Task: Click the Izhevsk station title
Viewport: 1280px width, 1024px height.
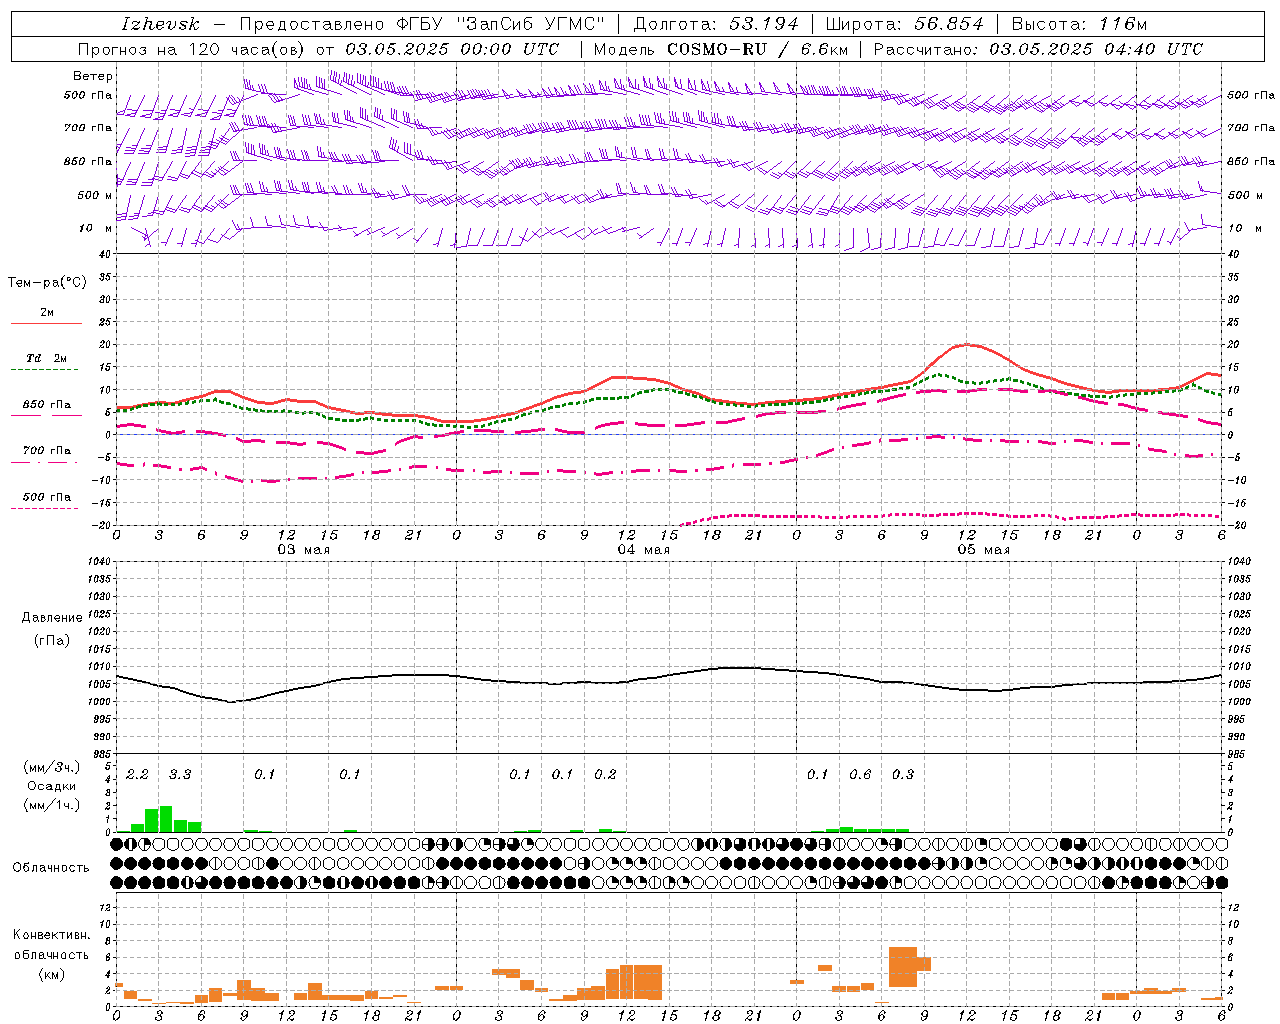Action: coord(160,24)
